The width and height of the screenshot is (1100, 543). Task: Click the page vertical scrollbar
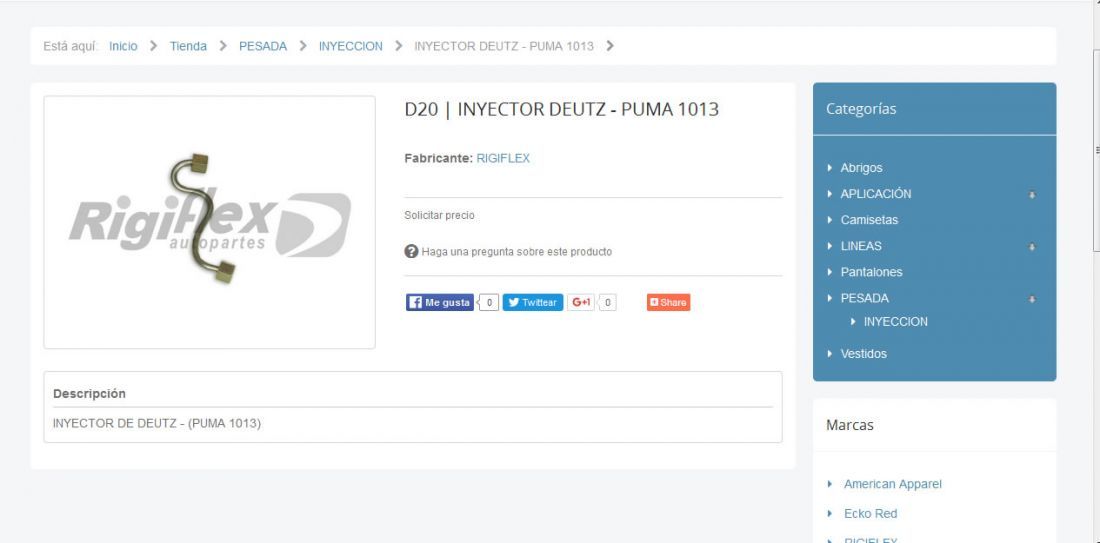point(1096,150)
